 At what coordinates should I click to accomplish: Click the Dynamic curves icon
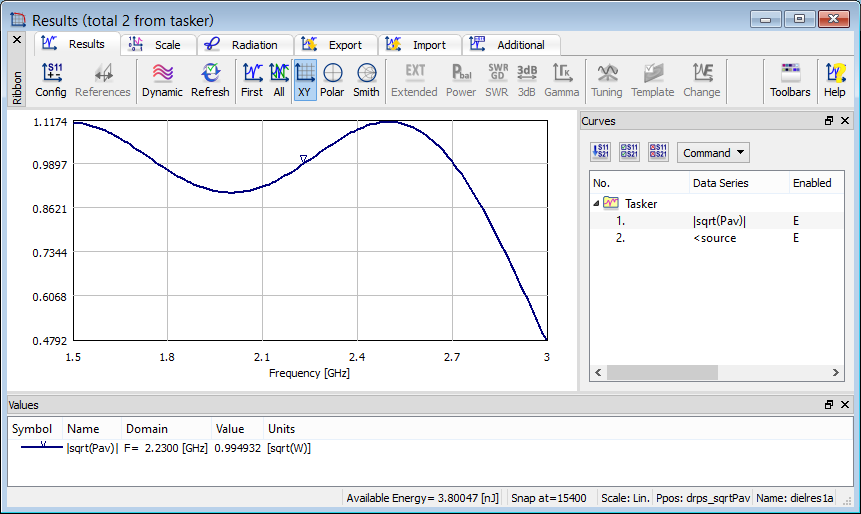[x=162, y=80]
